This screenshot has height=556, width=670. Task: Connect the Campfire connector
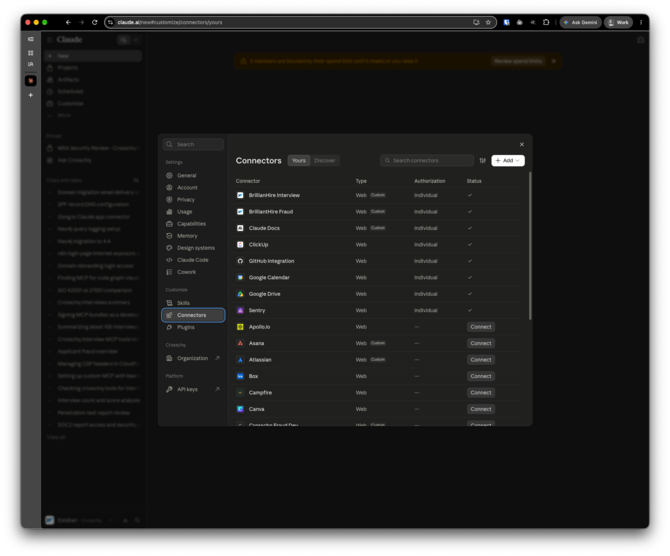481,393
